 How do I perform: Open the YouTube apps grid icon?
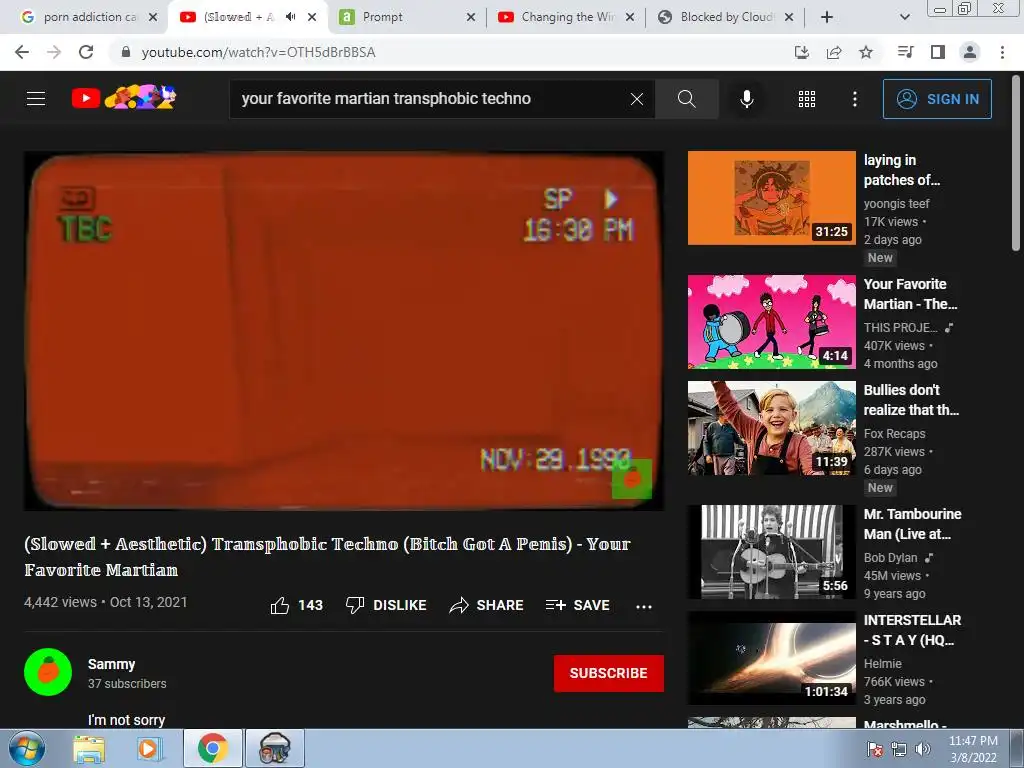point(807,99)
